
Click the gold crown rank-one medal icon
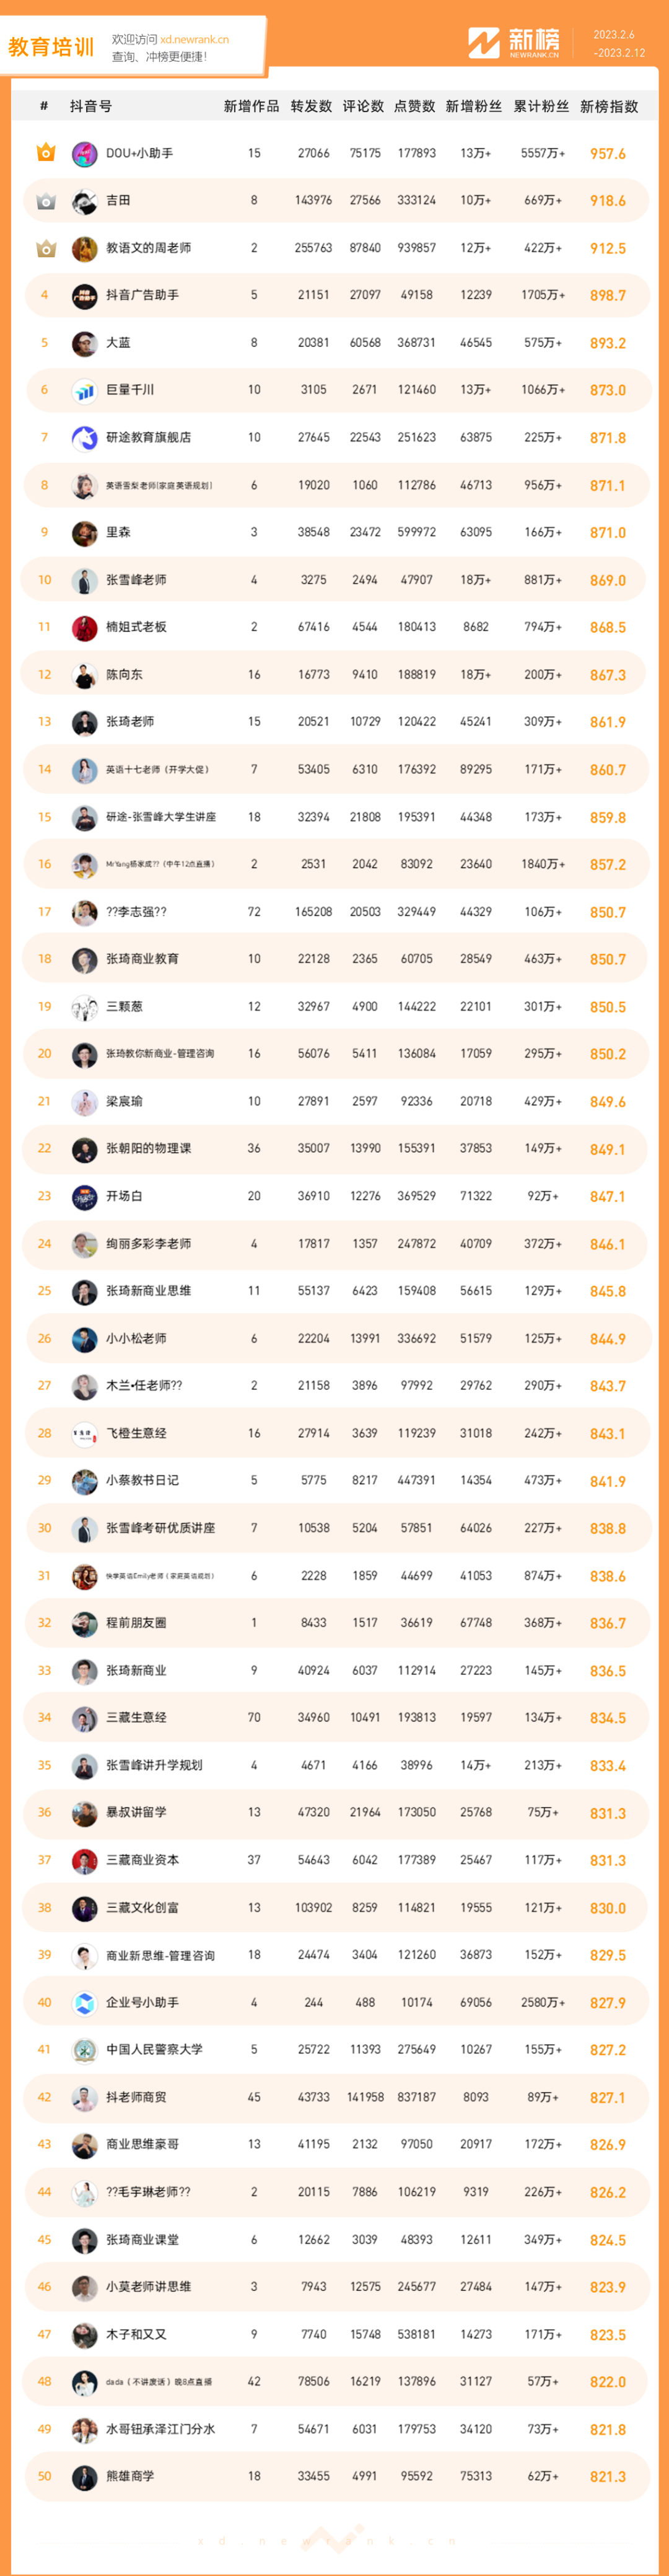[45, 153]
